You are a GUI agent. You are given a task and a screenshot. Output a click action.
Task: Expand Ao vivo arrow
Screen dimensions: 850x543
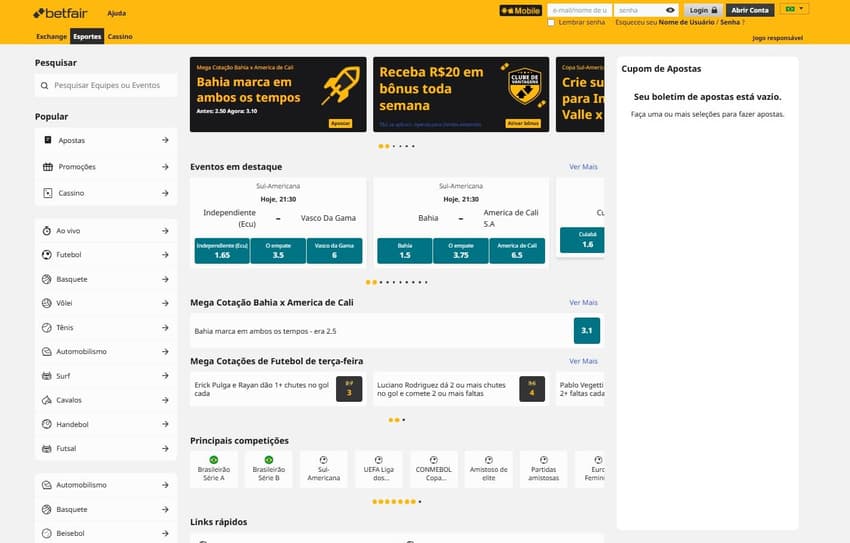[x=165, y=231]
